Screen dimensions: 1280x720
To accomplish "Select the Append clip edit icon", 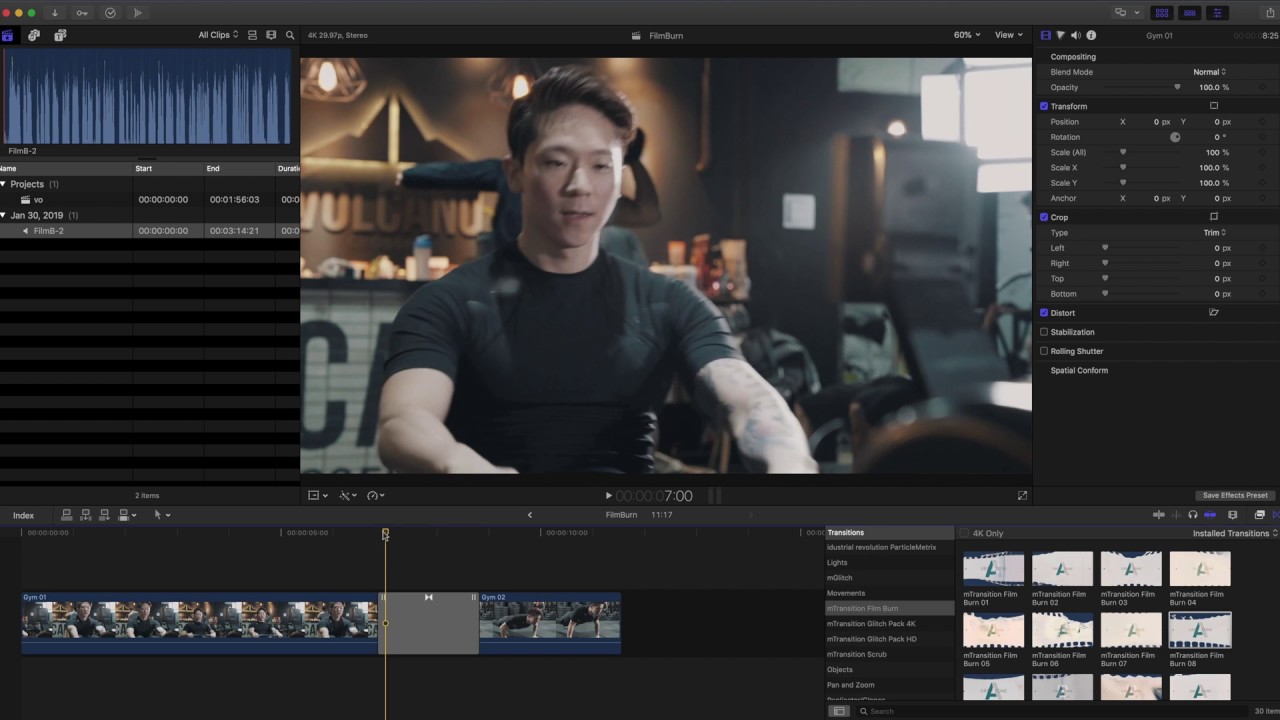I will 103,514.
